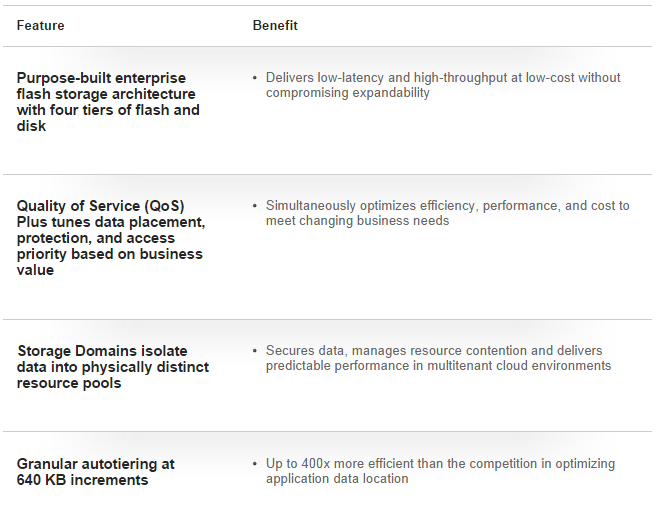This screenshot has height=520, width=657.
Task: Click the text 'application data location'
Action: [337, 479]
